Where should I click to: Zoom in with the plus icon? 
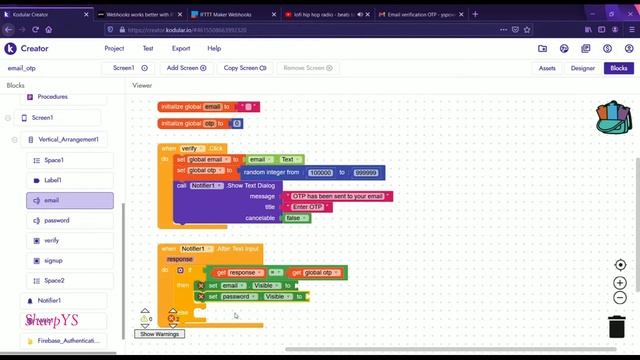620,282
